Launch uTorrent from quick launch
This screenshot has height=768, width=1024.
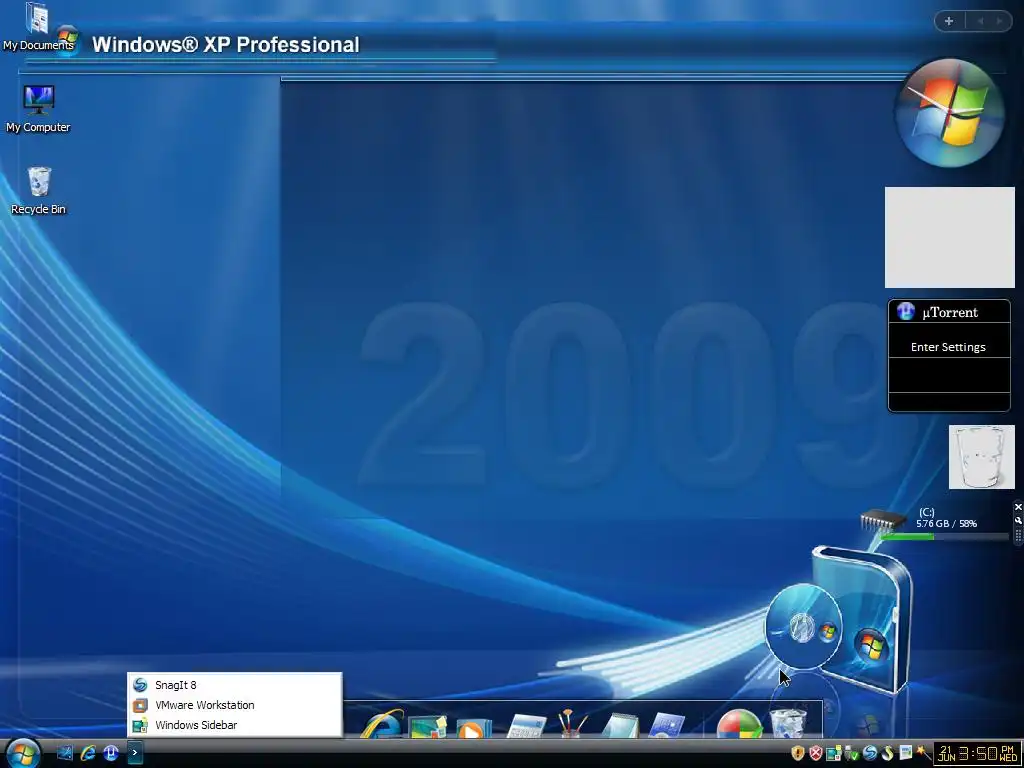coord(111,752)
